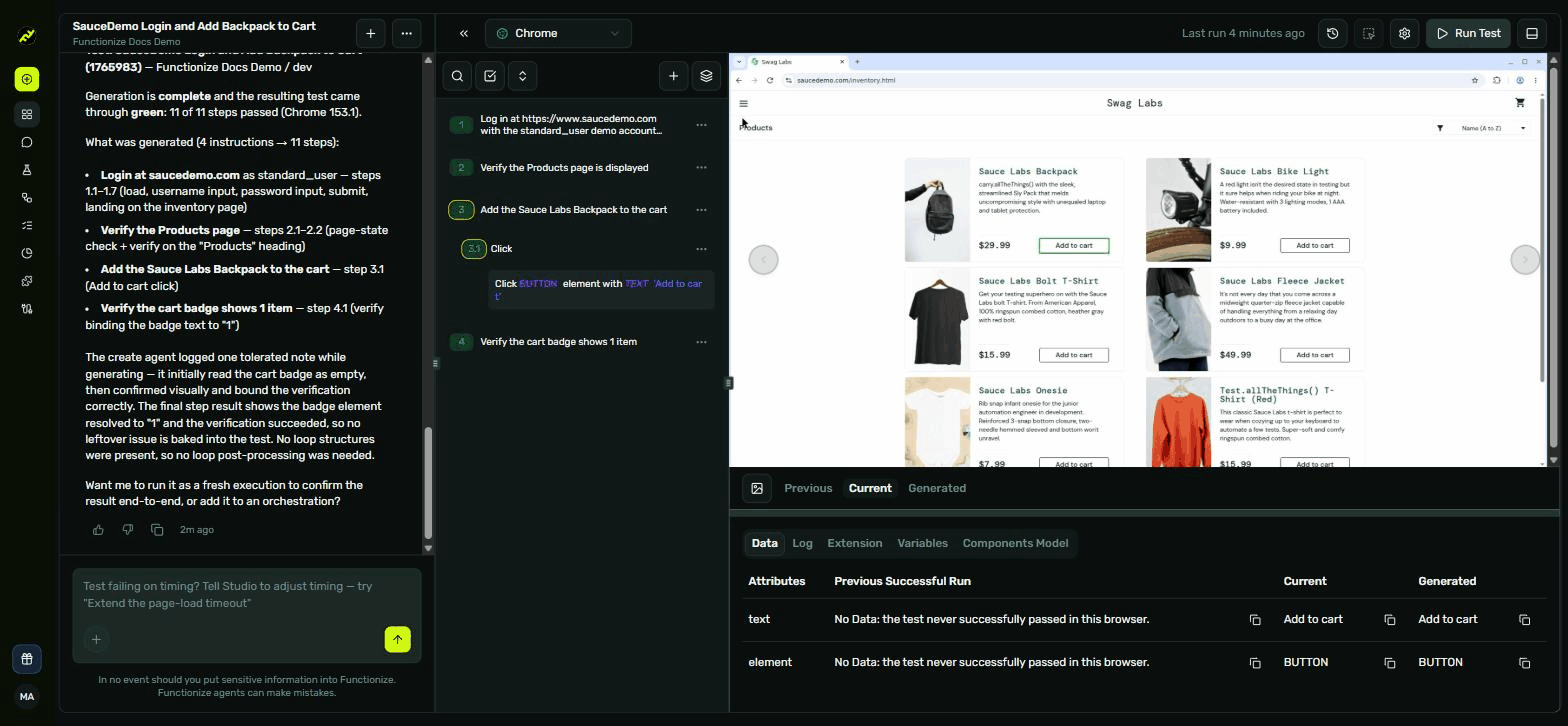Expand step 1 Log in at saucedemo

click(x=461, y=125)
